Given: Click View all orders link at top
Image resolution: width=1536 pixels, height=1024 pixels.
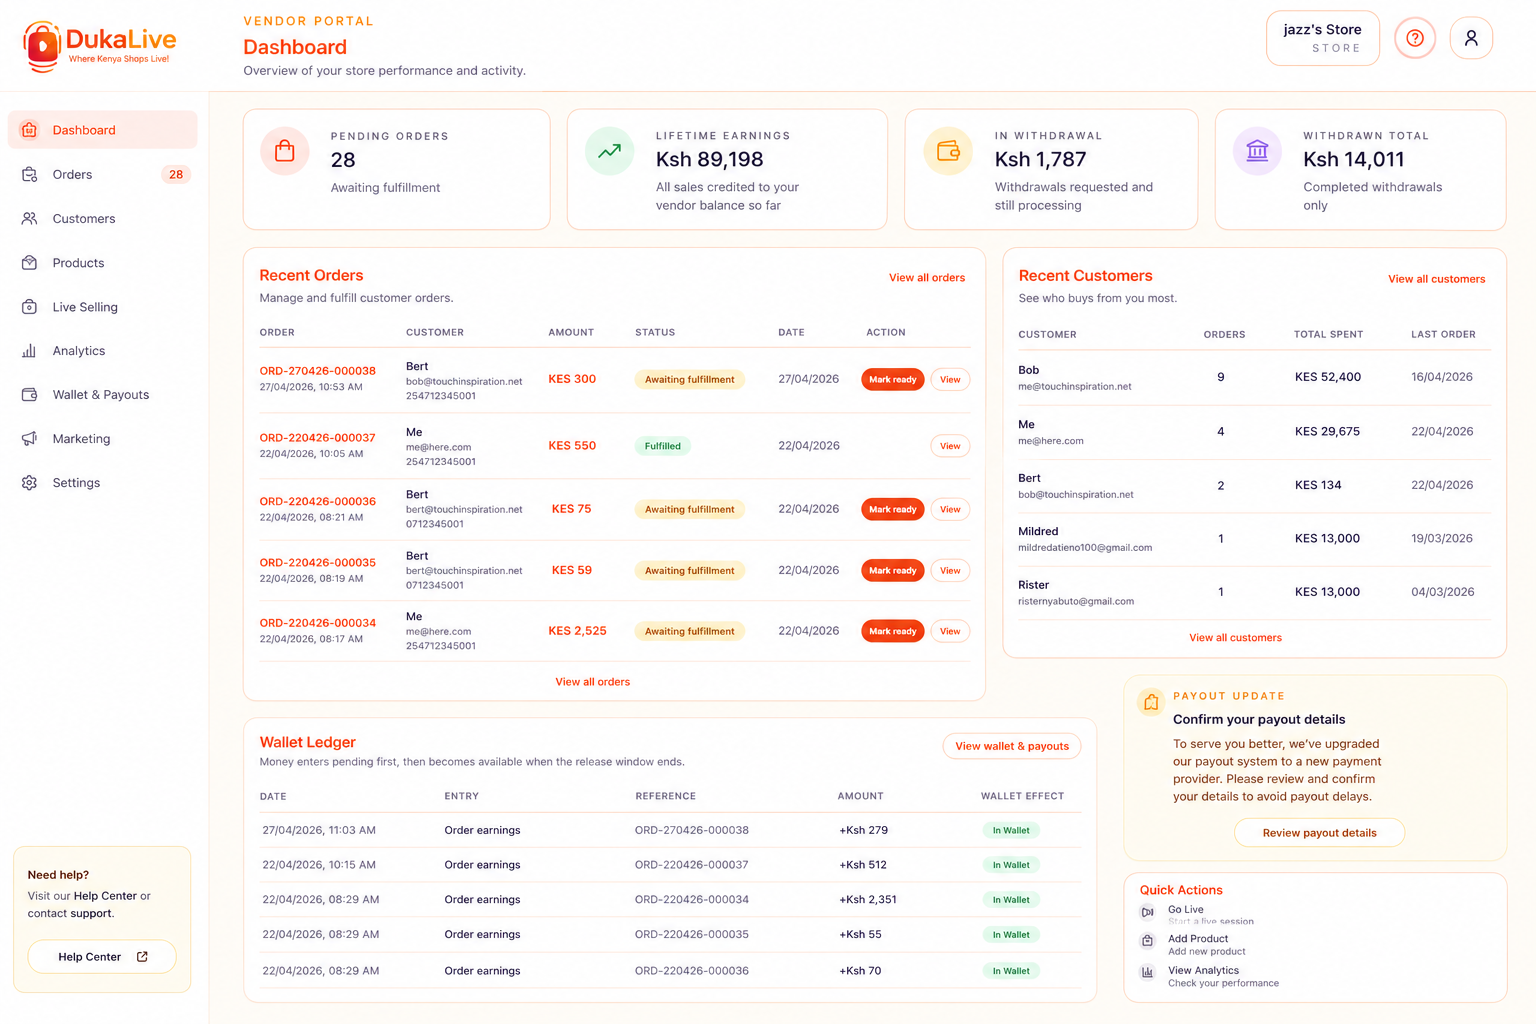Looking at the screenshot, I should pos(927,278).
